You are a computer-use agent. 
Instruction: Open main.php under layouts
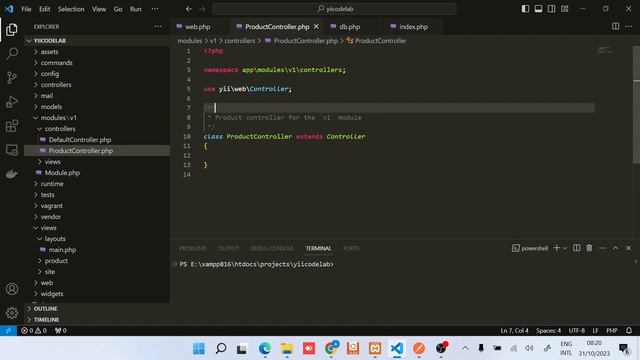pyautogui.click(x=97, y=250)
